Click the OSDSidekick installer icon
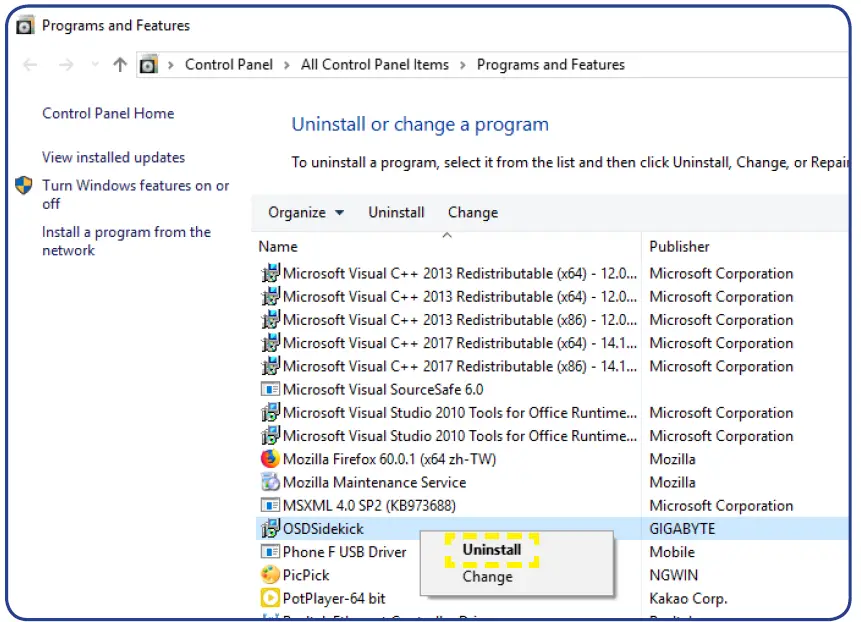 coord(270,528)
